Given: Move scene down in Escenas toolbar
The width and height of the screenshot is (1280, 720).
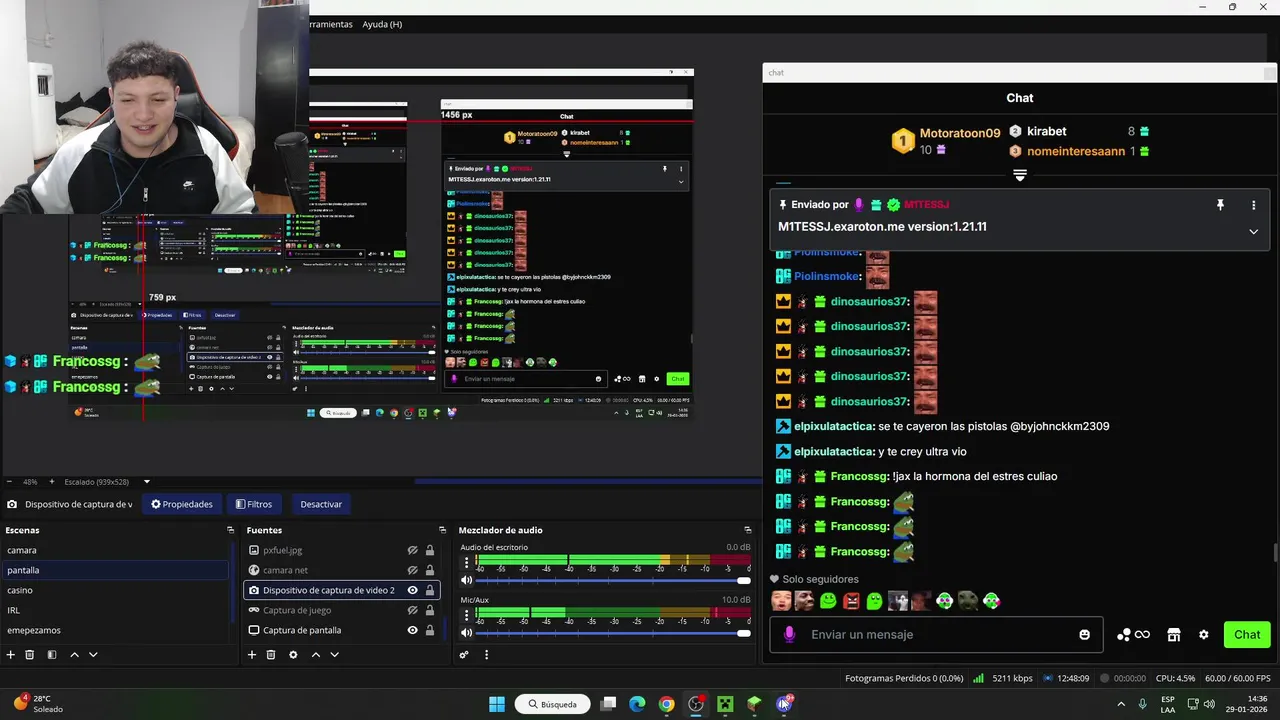Looking at the screenshot, I should tap(93, 655).
